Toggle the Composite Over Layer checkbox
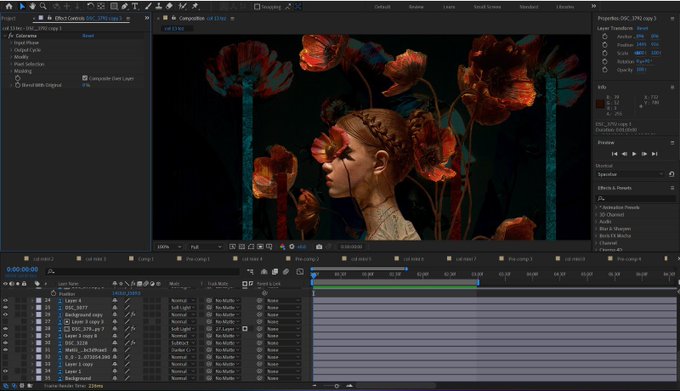 tap(85, 78)
